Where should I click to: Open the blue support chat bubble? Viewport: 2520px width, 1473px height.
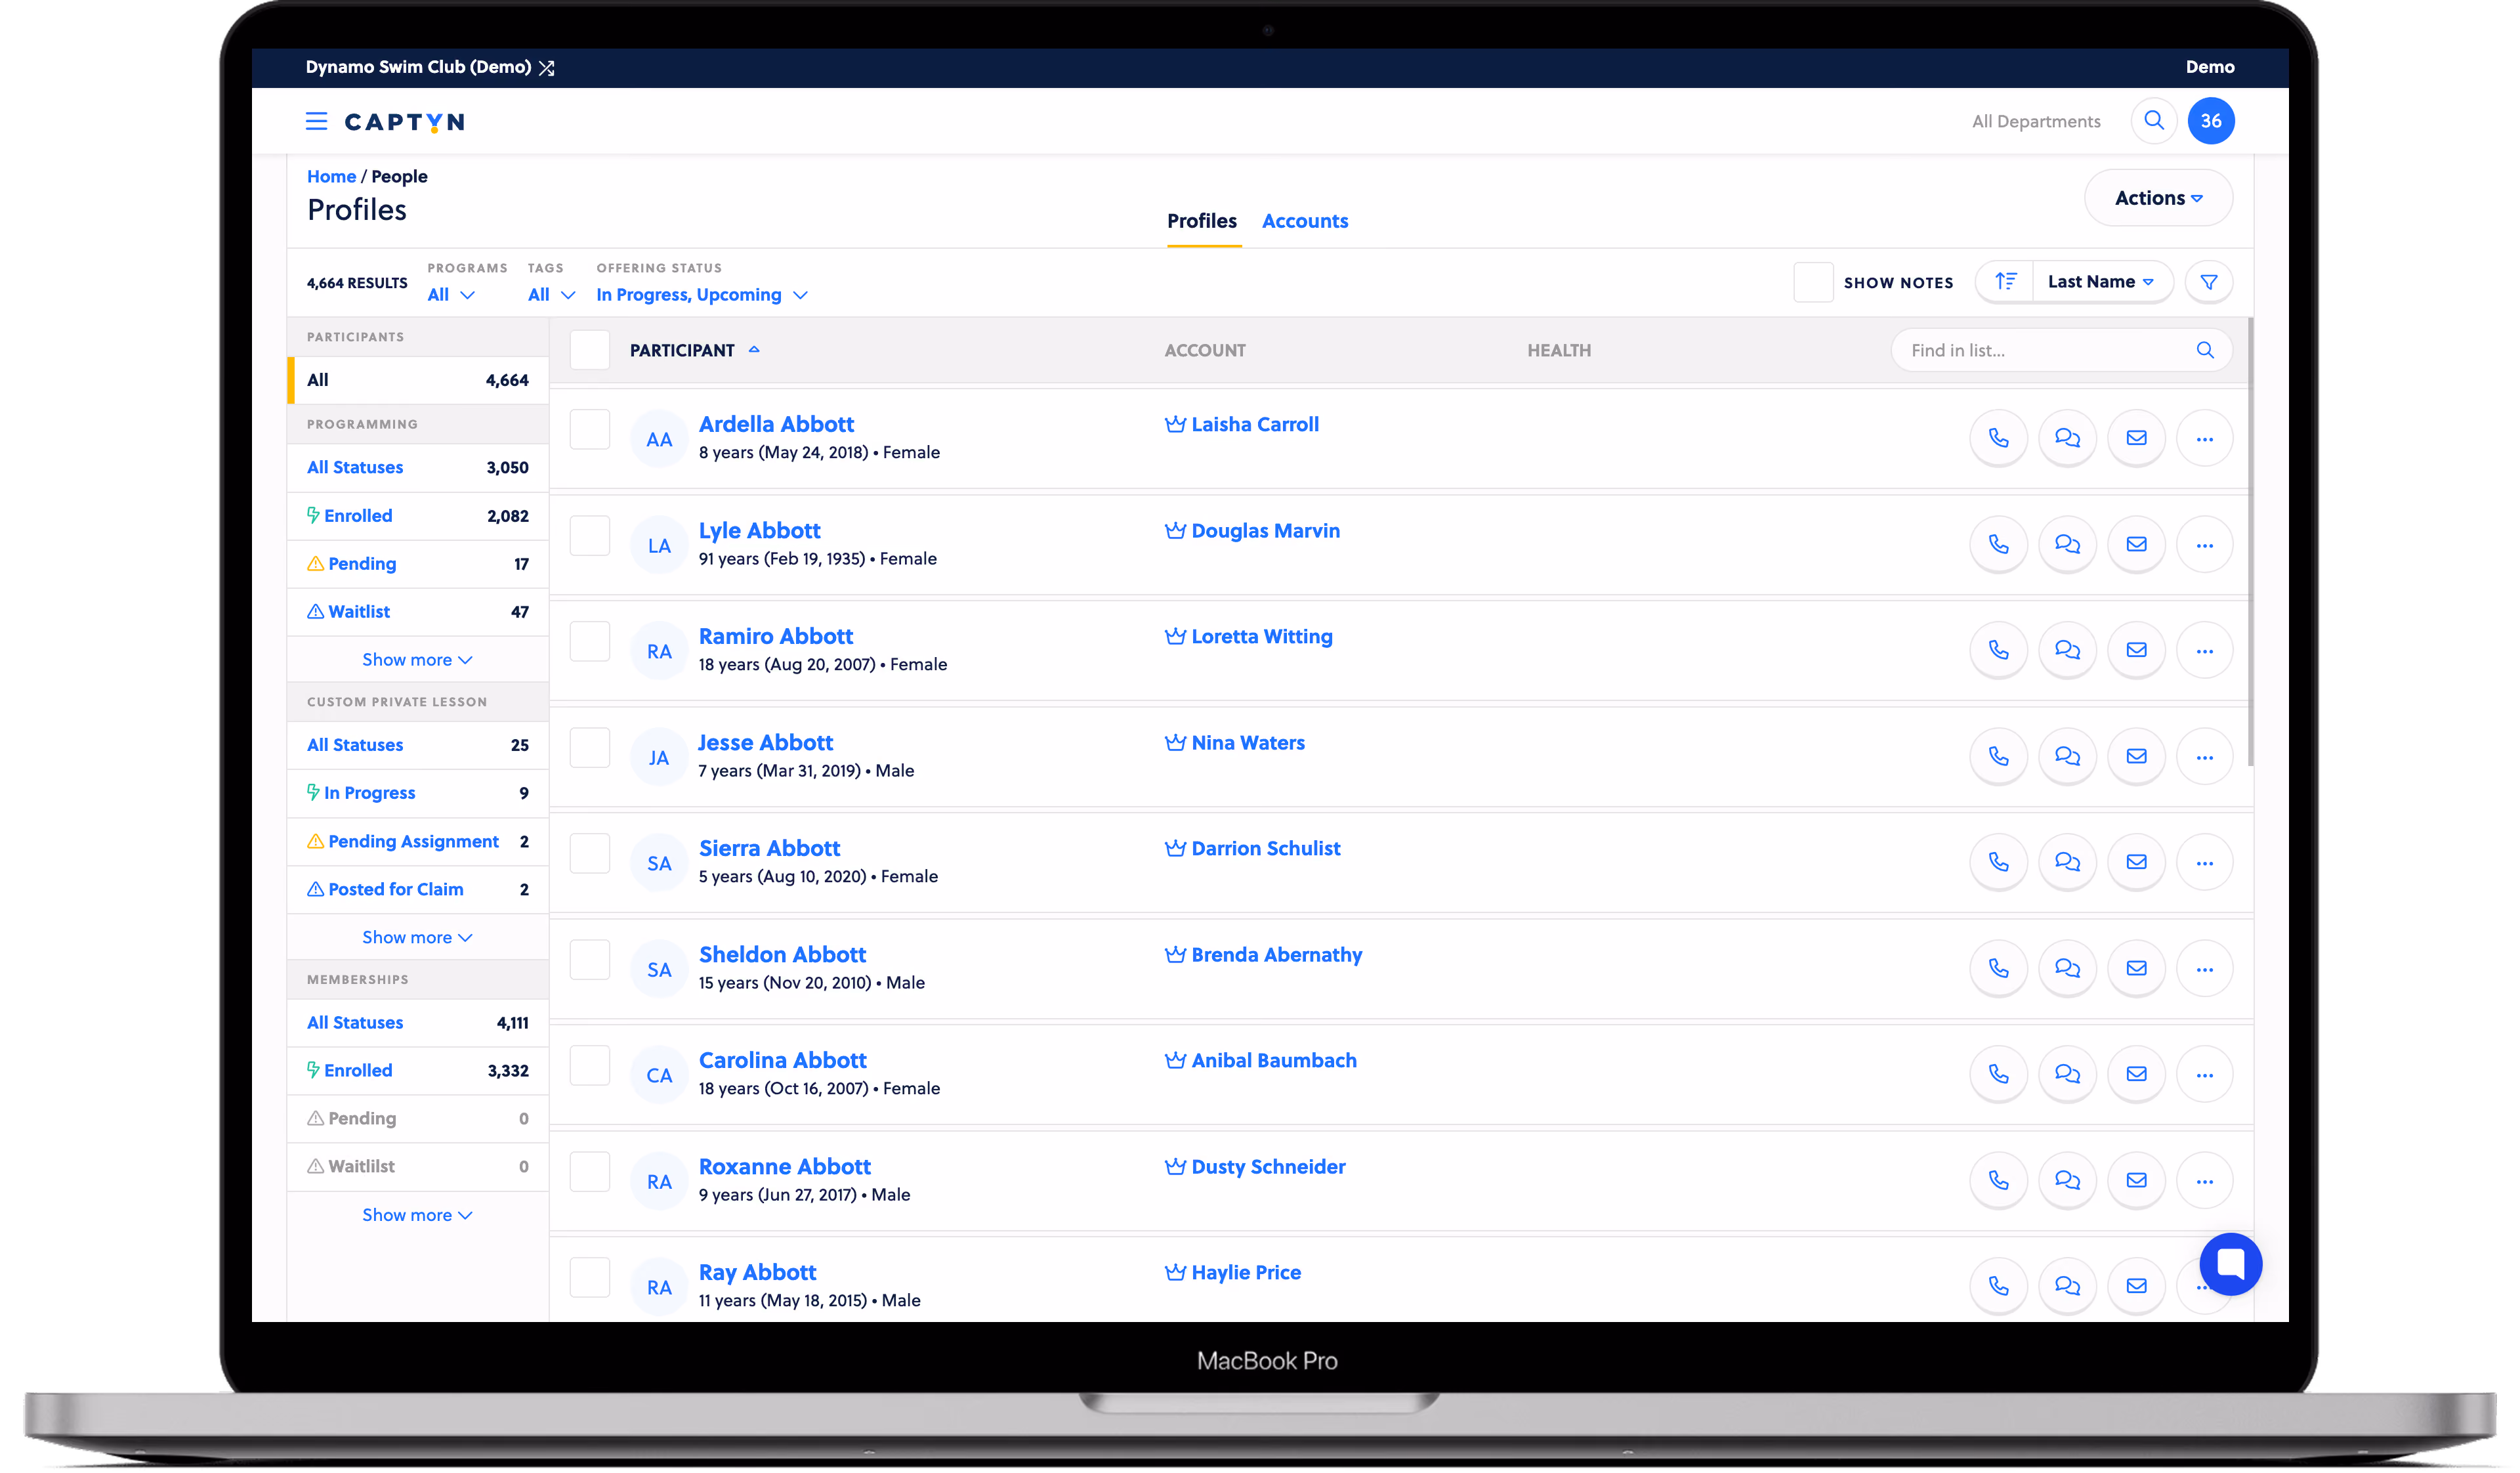tap(2230, 1263)
